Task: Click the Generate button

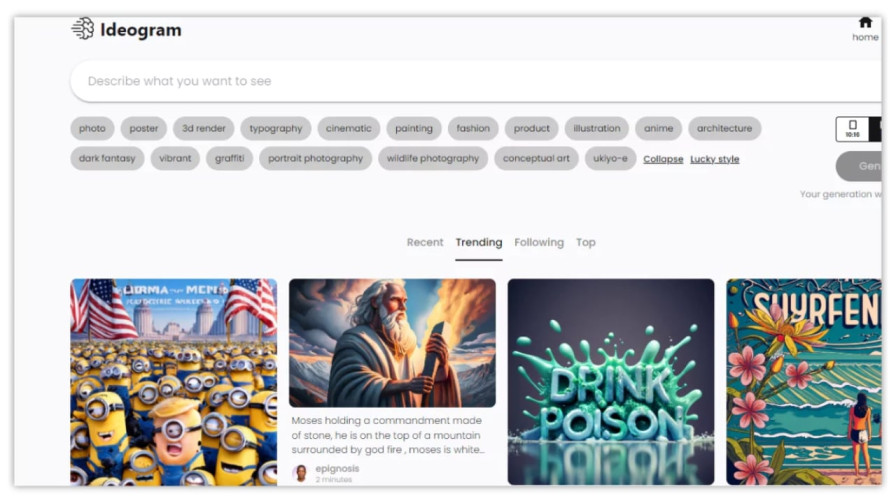Action: [859, 166]
